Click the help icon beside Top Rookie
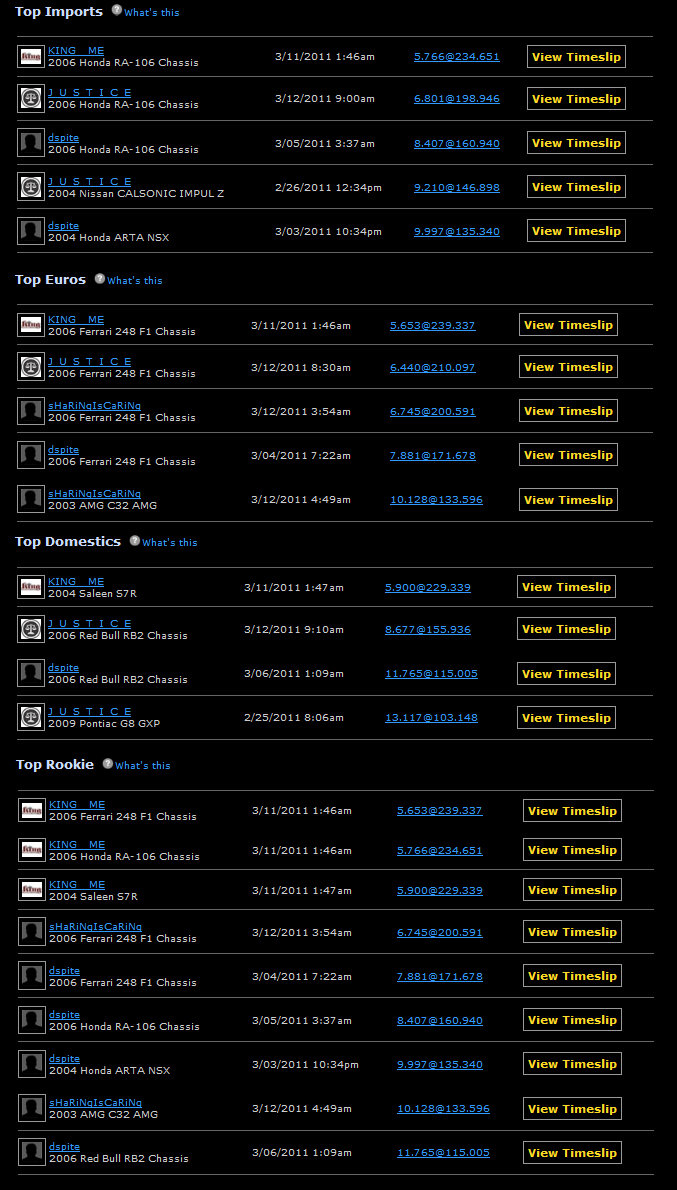Viewport: 677px width, 1190px height. click(x=108, y=764)
